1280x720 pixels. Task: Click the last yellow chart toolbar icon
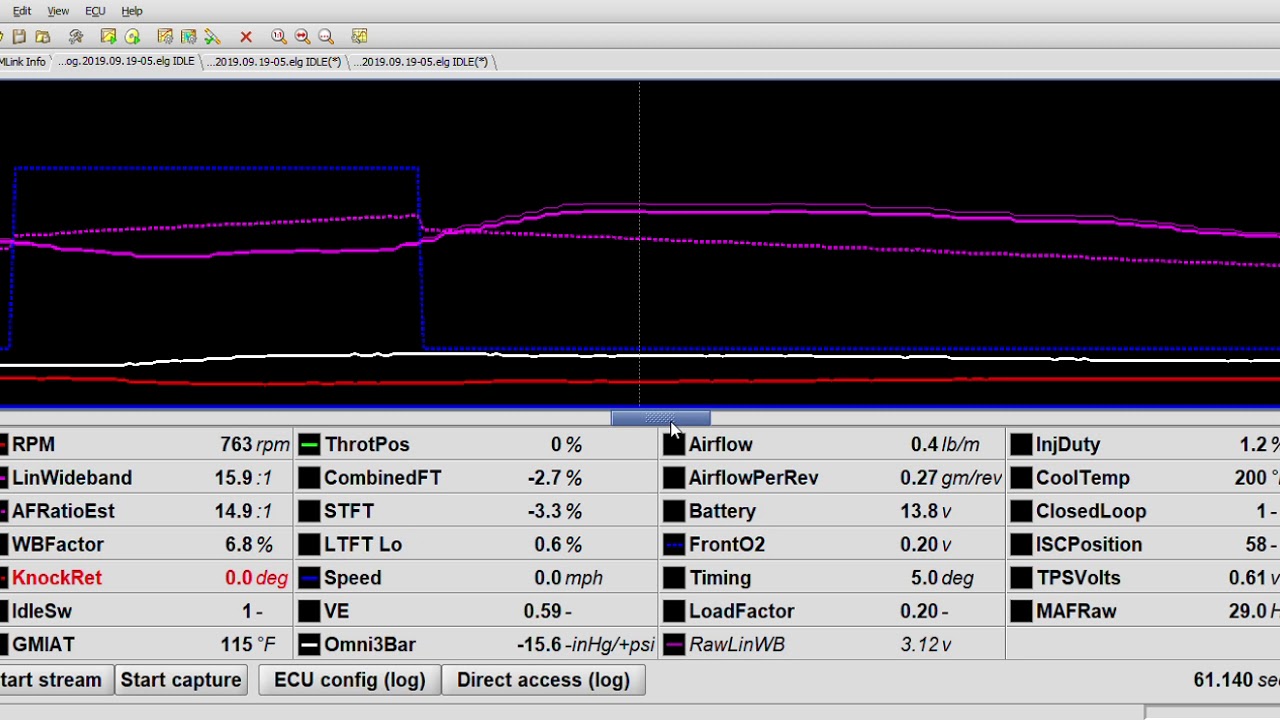[360, 37]
